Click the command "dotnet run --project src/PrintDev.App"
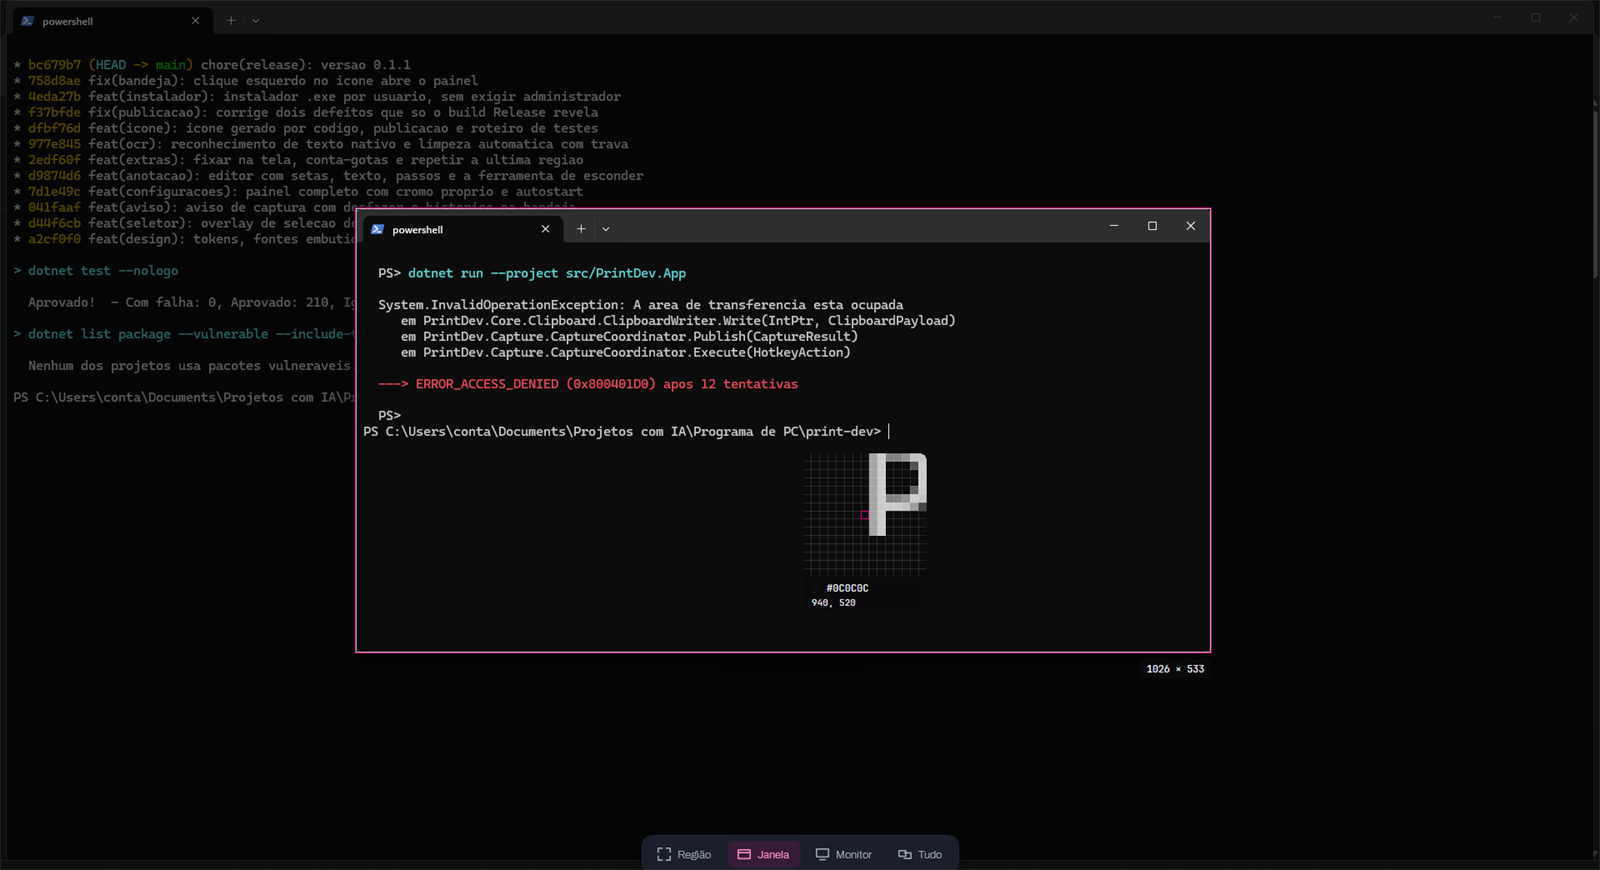The width and height of the screenshot is (1600, 870). click(x=547, y=273)
